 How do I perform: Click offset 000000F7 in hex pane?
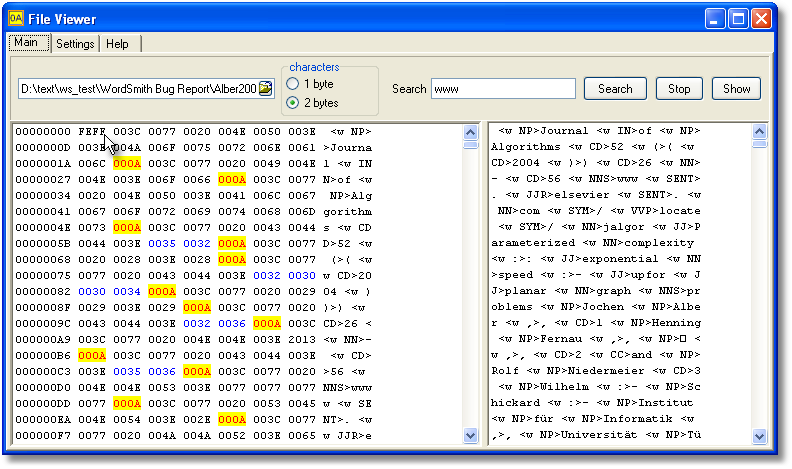[43, 436]
